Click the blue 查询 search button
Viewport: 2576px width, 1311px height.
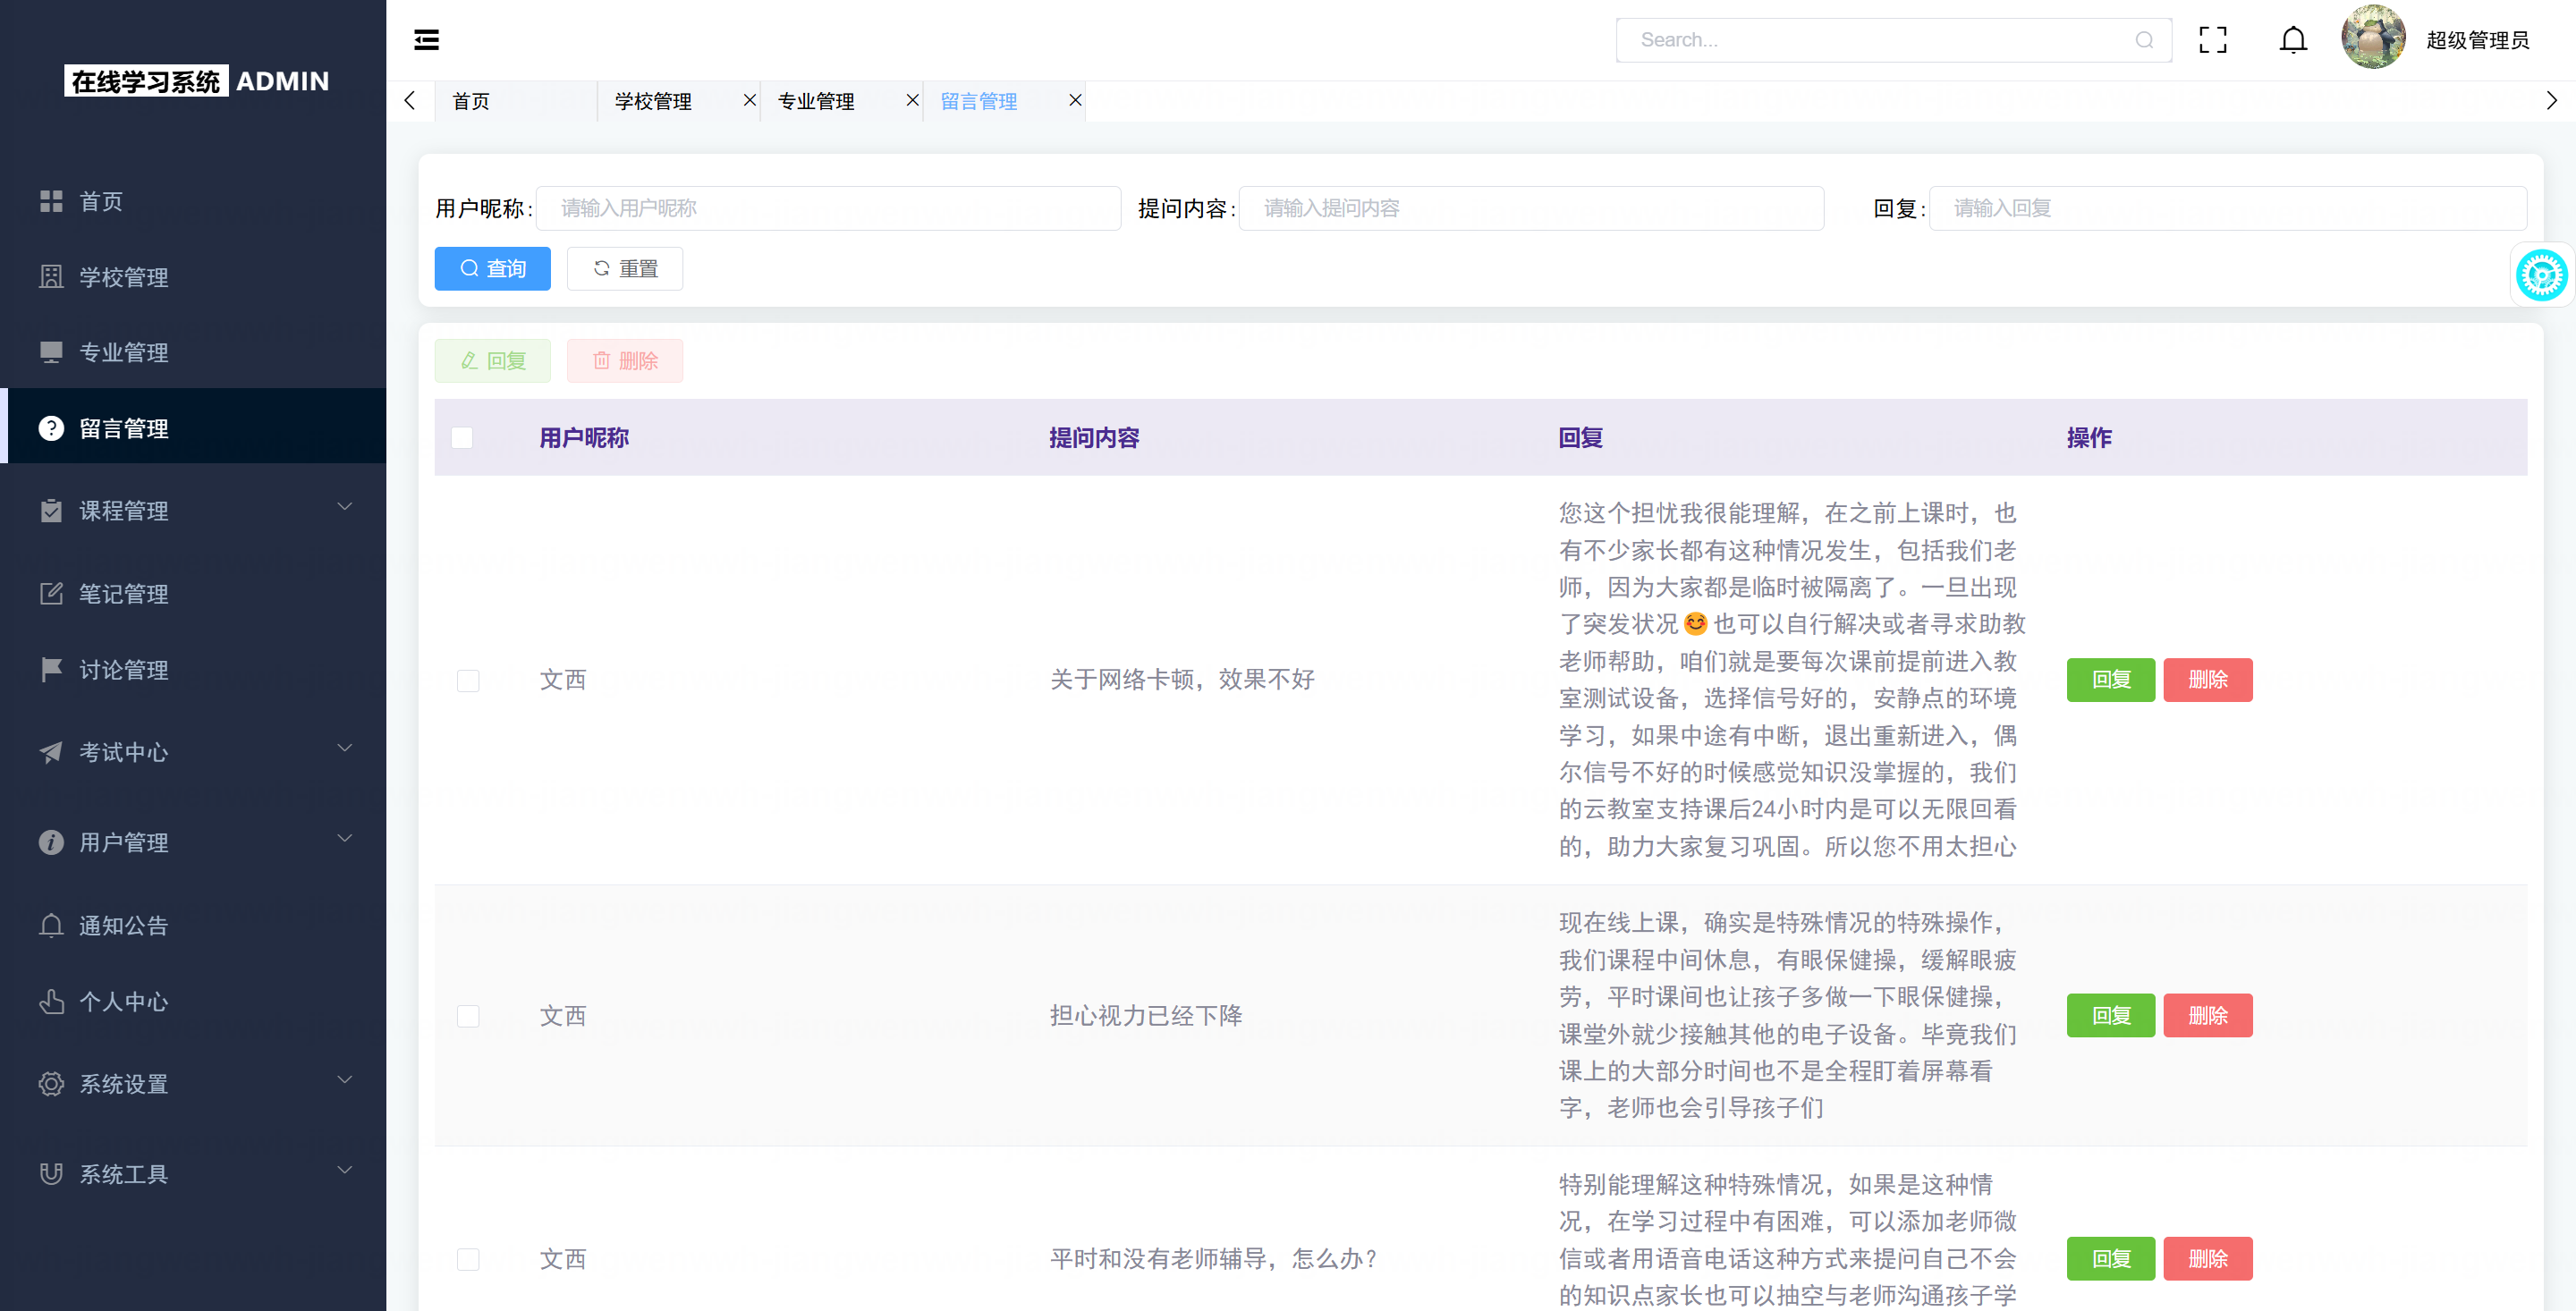pyautogui.click(x=492, y=268)
